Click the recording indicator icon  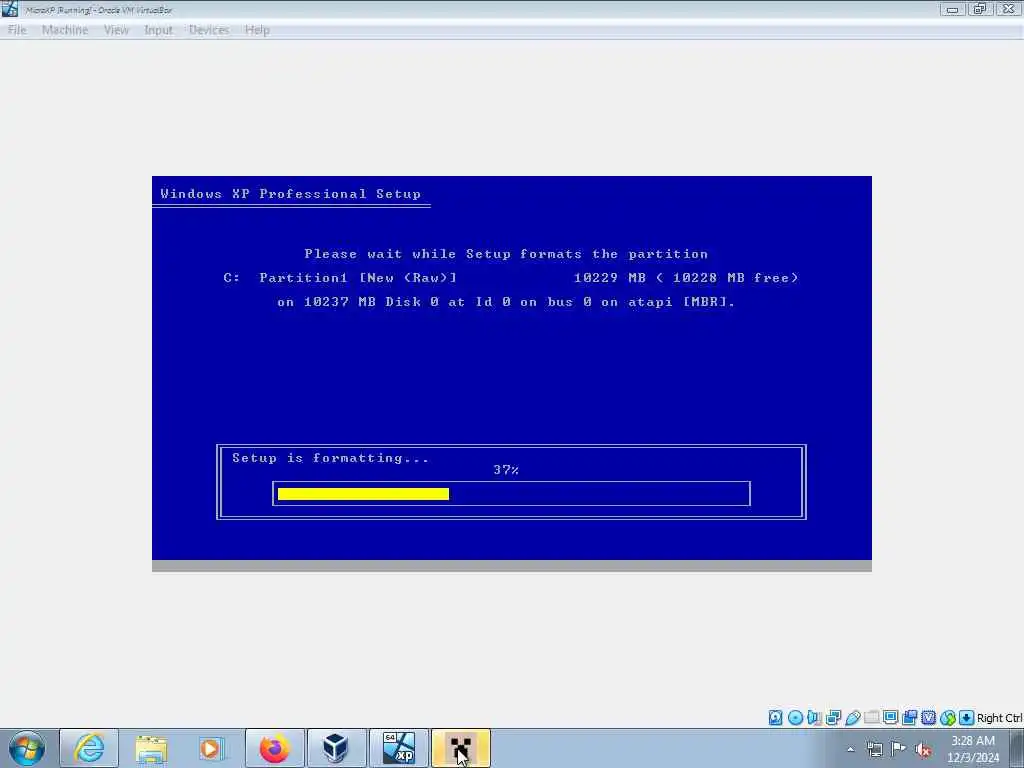pos(909,718)
